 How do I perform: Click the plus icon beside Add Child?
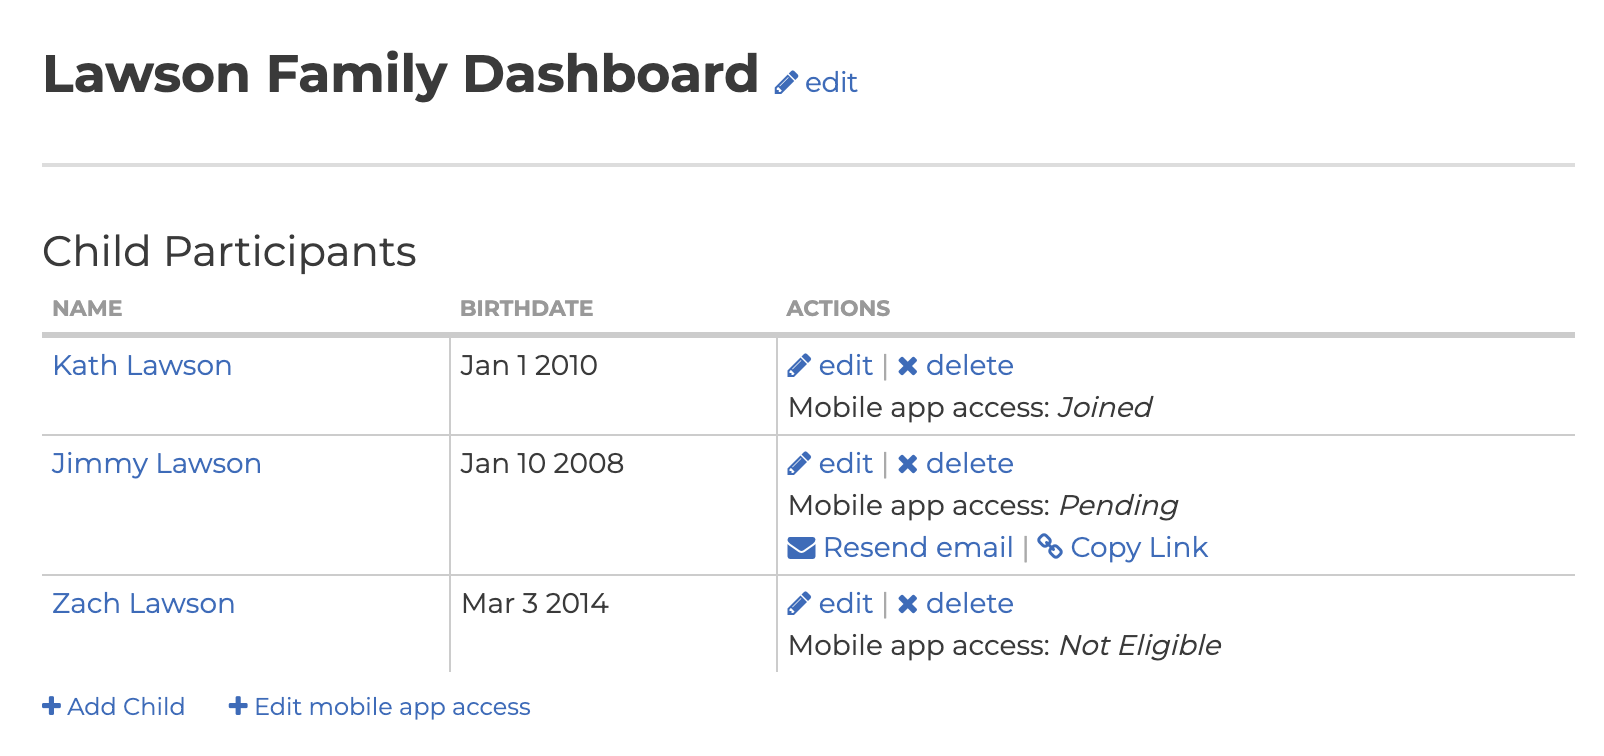coord(52,706)
